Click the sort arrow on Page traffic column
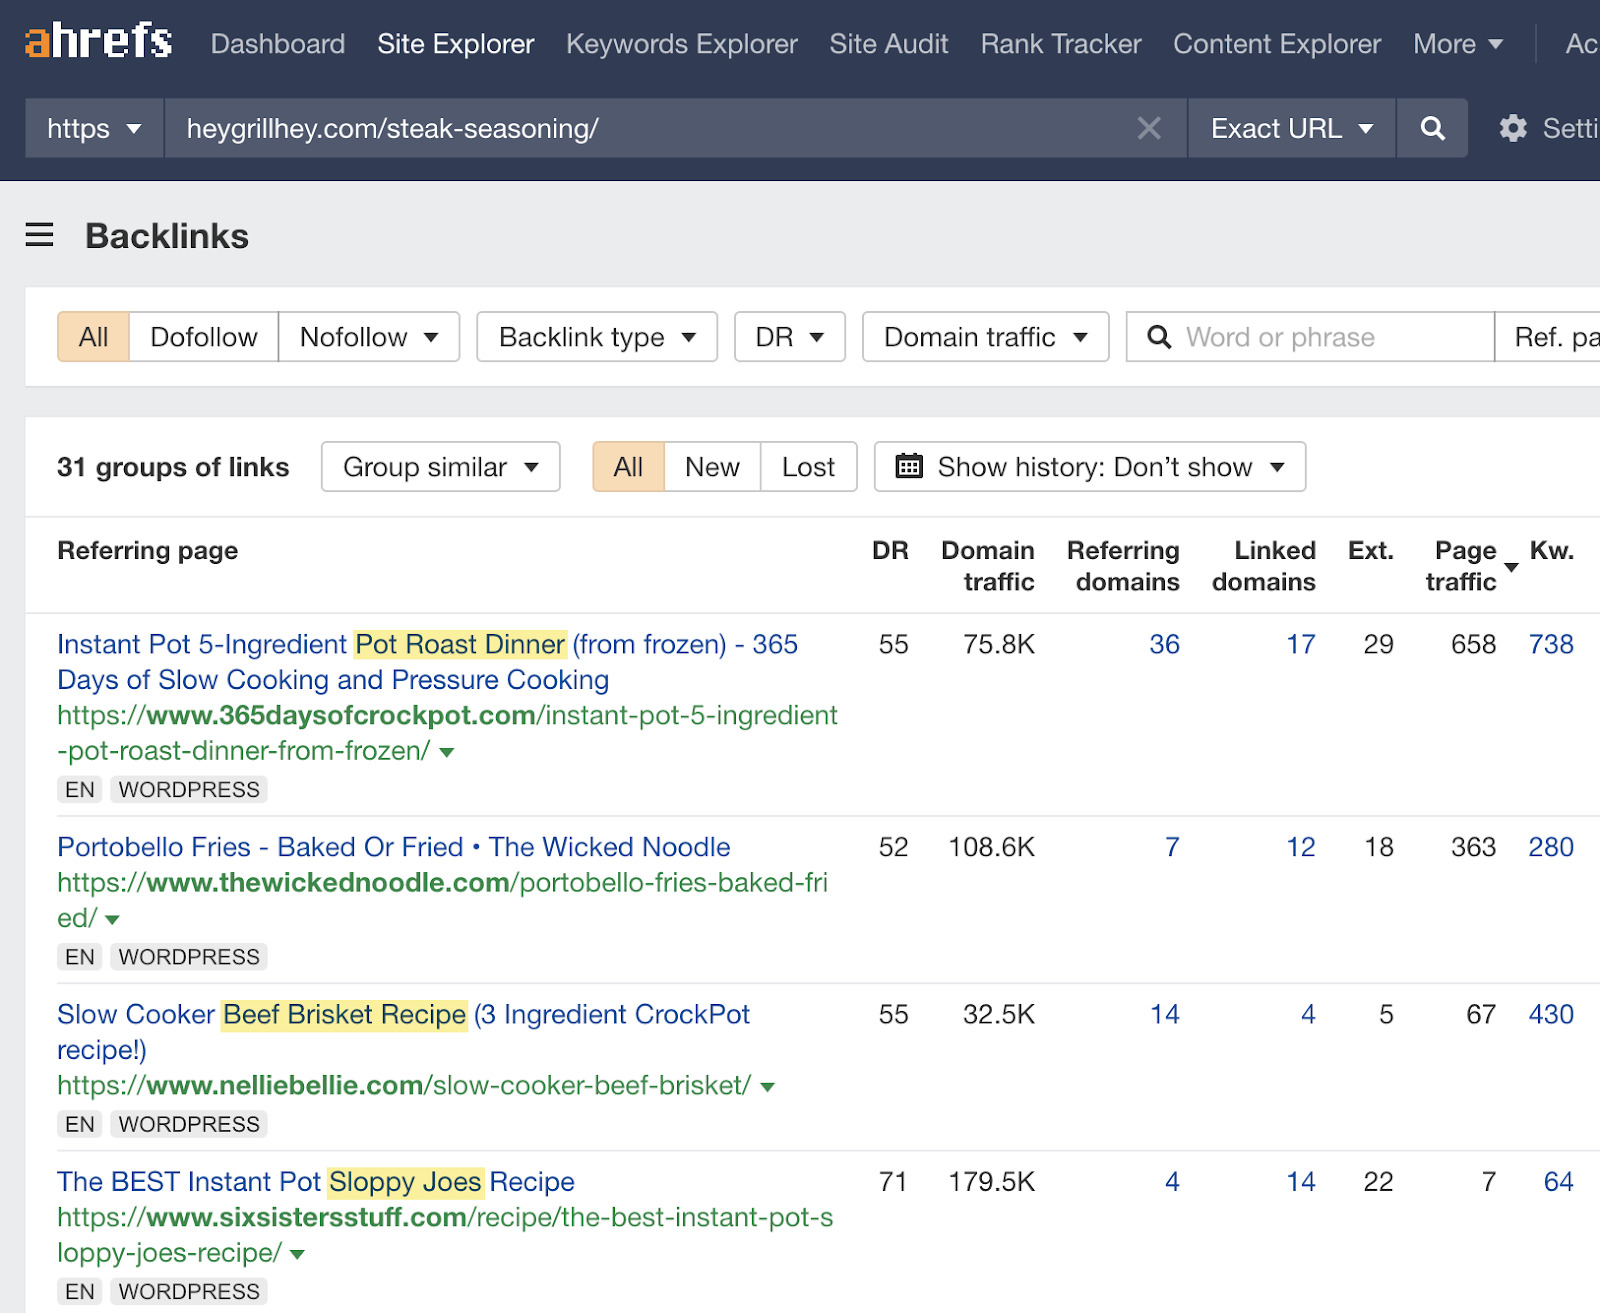 click(1510, 569)
